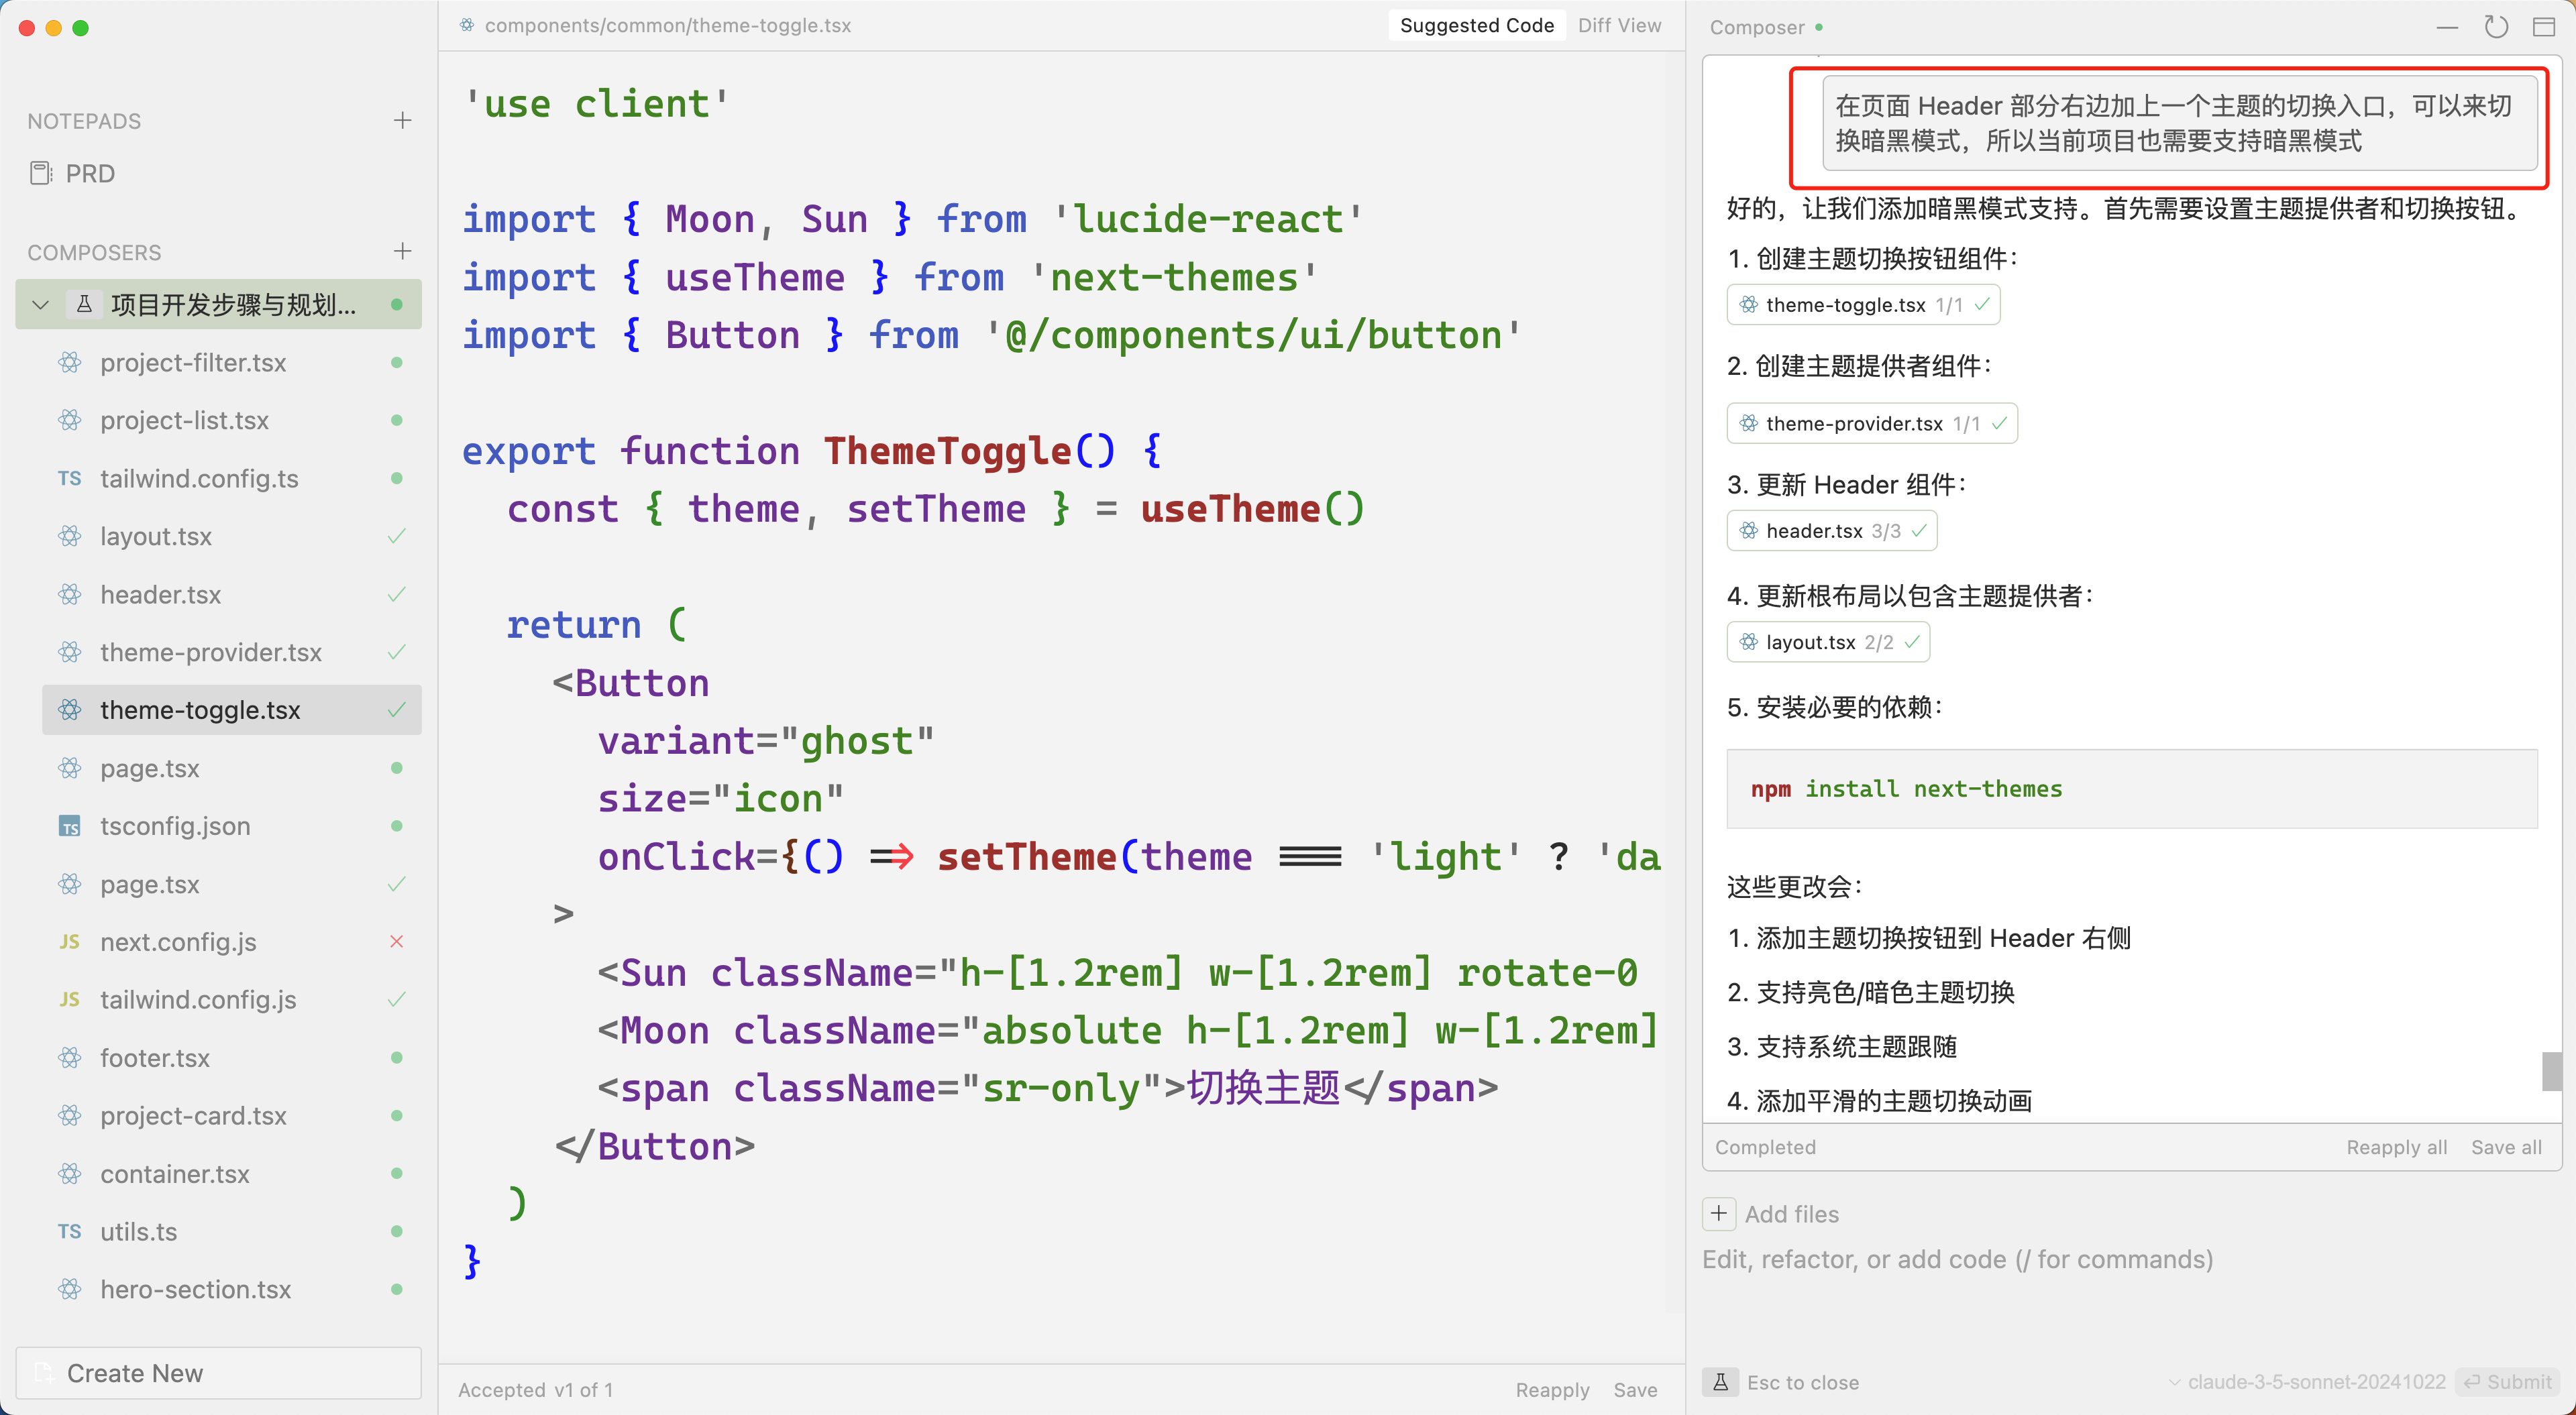Click the tsconfig.json file type icon
This screenshot has height=1415, width=2576.
coord(70,826)
